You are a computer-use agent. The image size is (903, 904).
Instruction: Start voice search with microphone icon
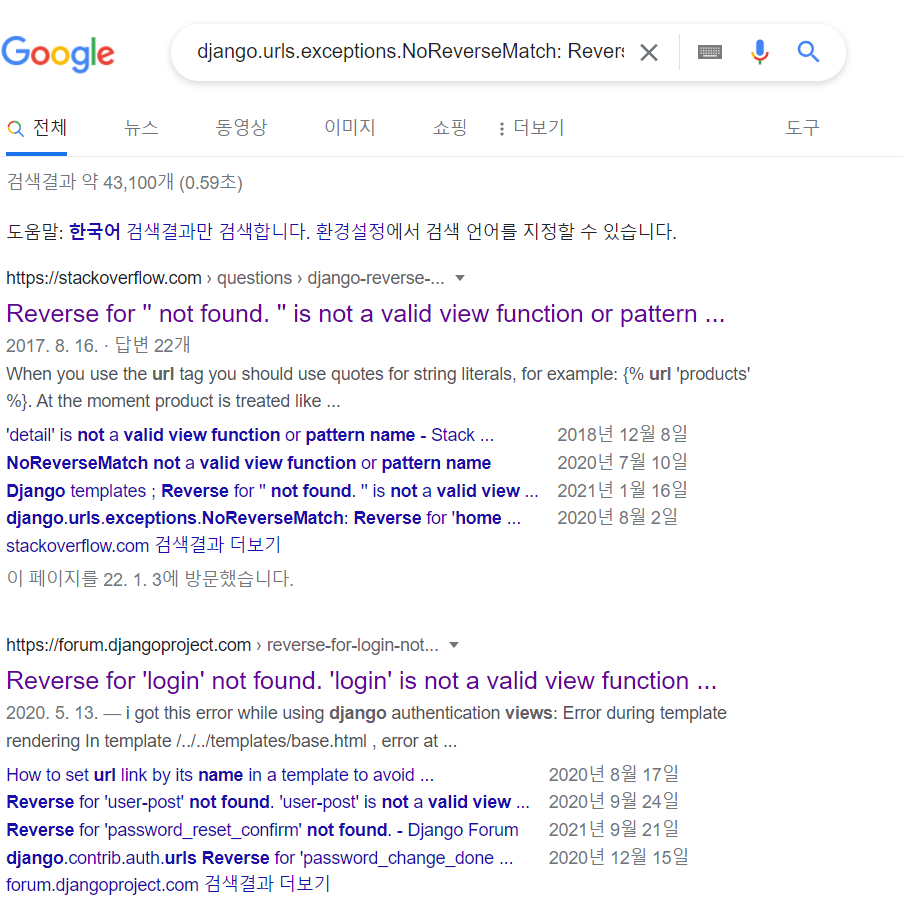click(x=759, y=52)
